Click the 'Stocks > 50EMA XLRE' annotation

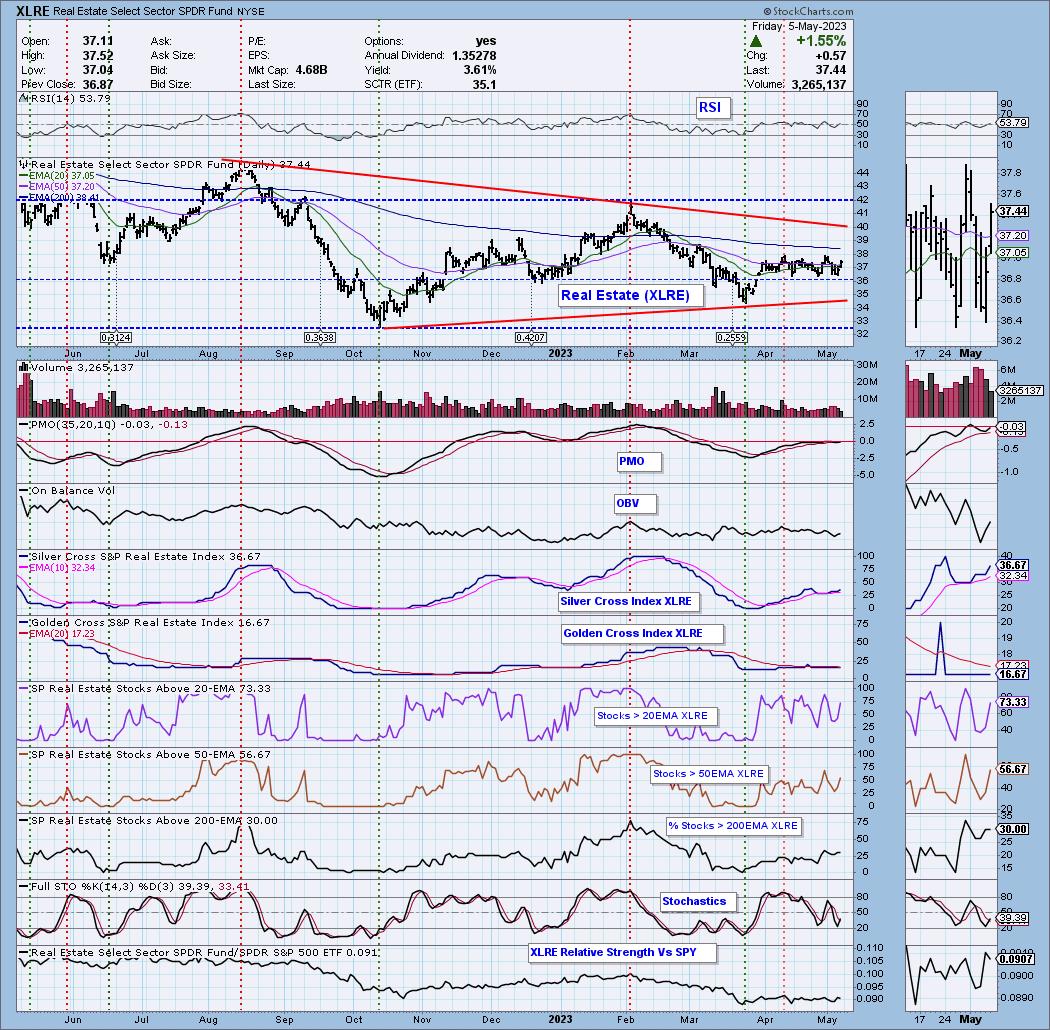click(x=708, y=774)
